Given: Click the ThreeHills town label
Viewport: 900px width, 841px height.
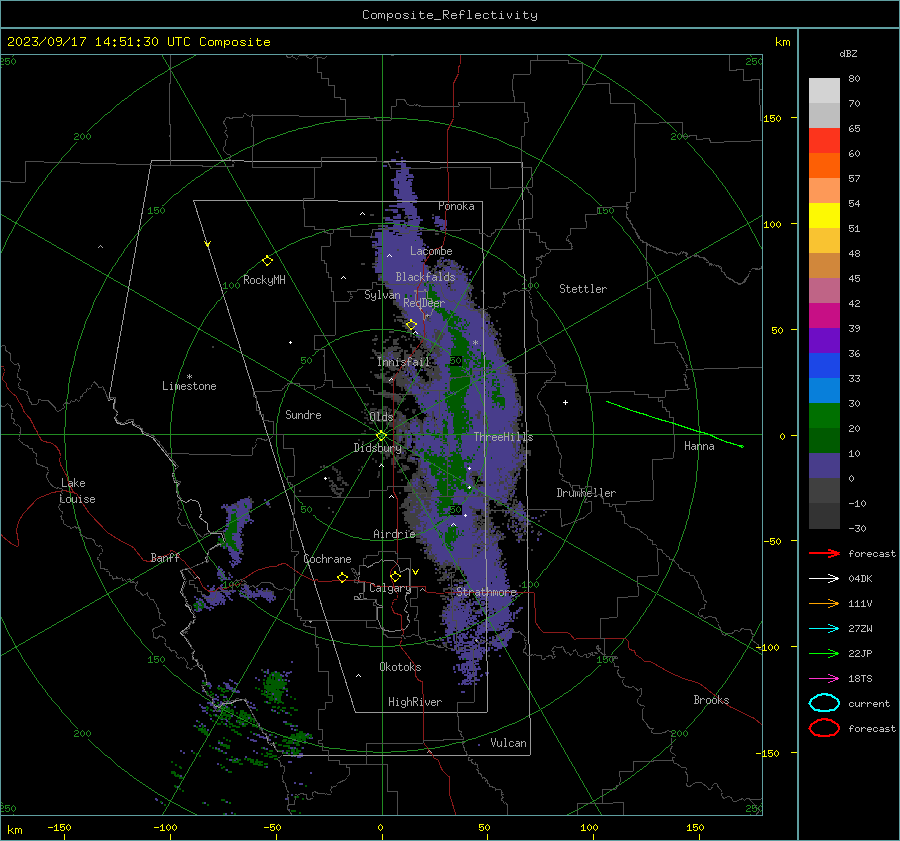Looking at the screenshot, I should coord(503,437).
